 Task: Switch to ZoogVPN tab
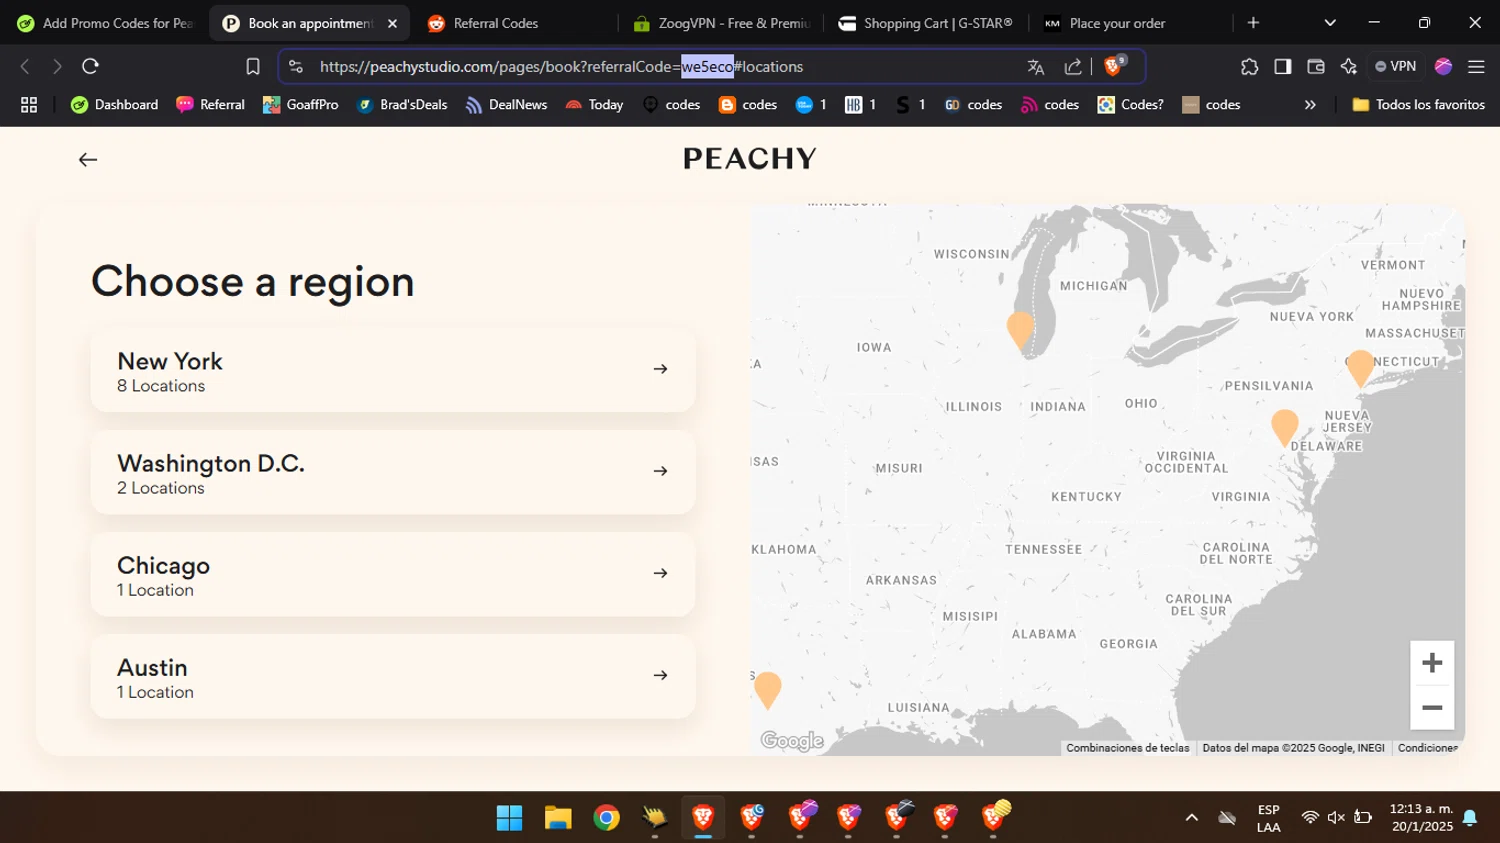(x=721, y=23)
